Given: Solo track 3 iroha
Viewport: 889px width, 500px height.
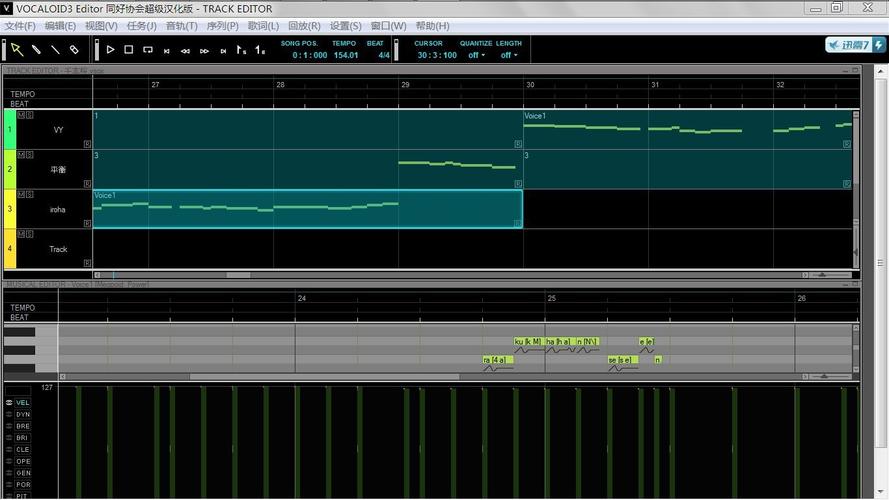Looking at the screenshot, I should pyautogui.click(x=30, y=194).
